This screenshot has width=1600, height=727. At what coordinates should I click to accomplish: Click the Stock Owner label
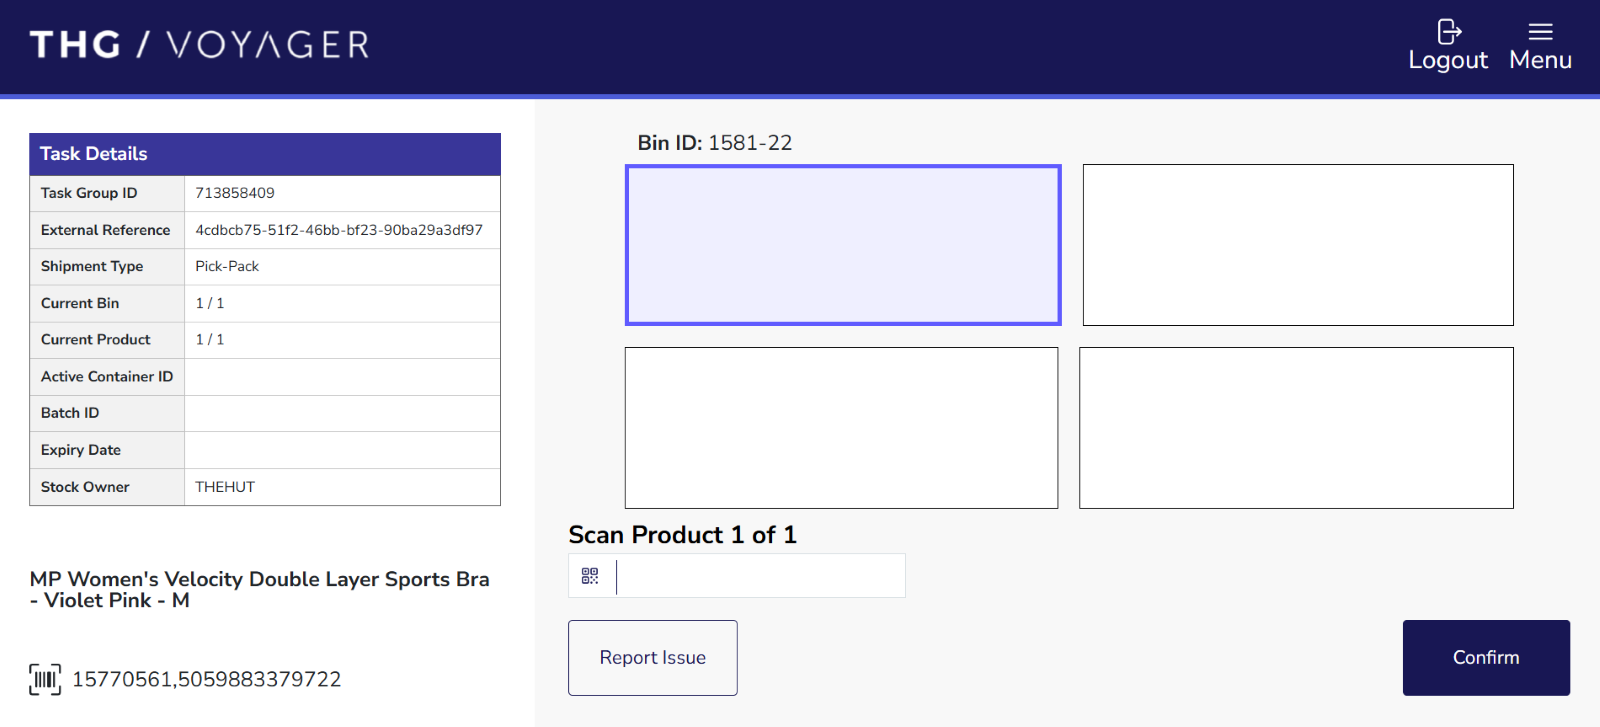tap(85, 487)
